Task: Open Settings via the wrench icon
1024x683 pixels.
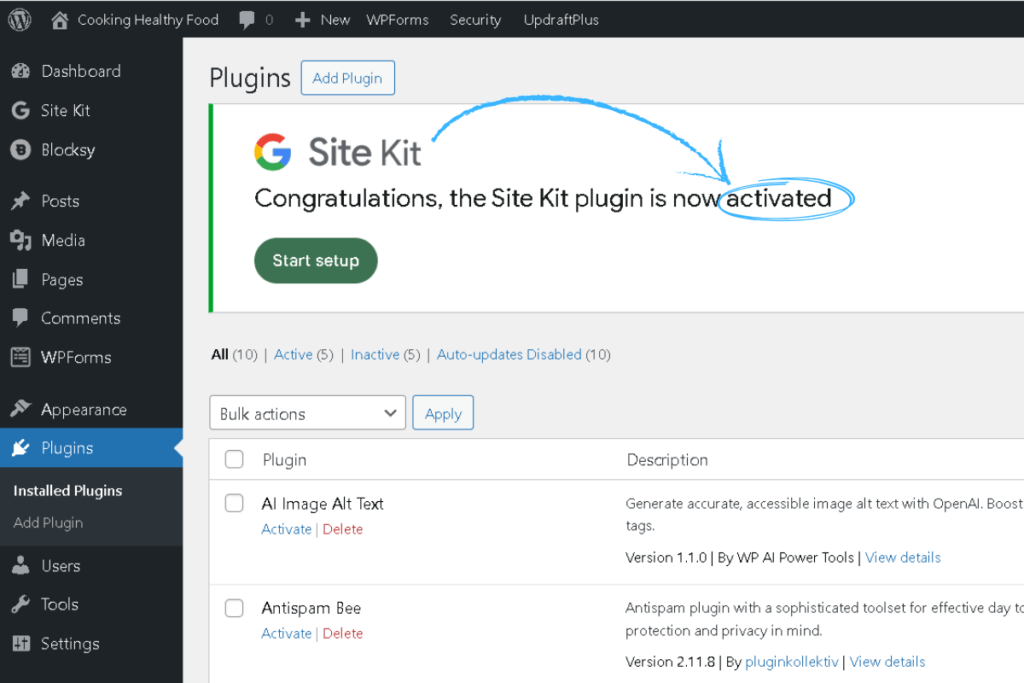Action: (21, 644)
